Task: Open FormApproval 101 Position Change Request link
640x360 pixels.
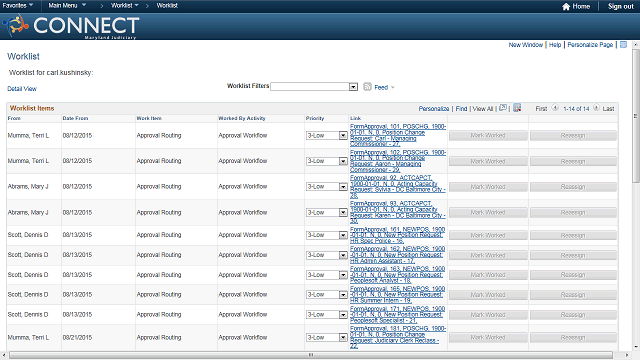Action: (x=398, y=135)
